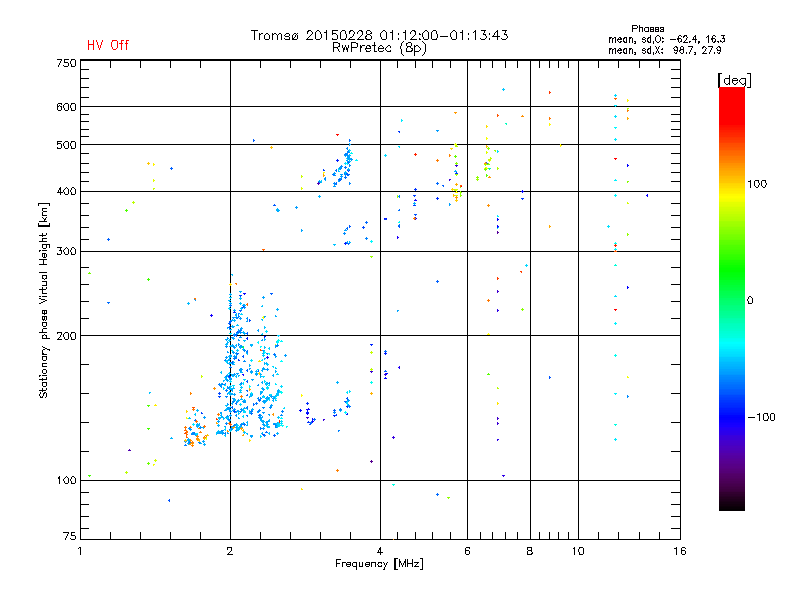Click the 'Frequency [MHz]' x-axis label
Screen dimensions: 800x600
coord(379,564)
